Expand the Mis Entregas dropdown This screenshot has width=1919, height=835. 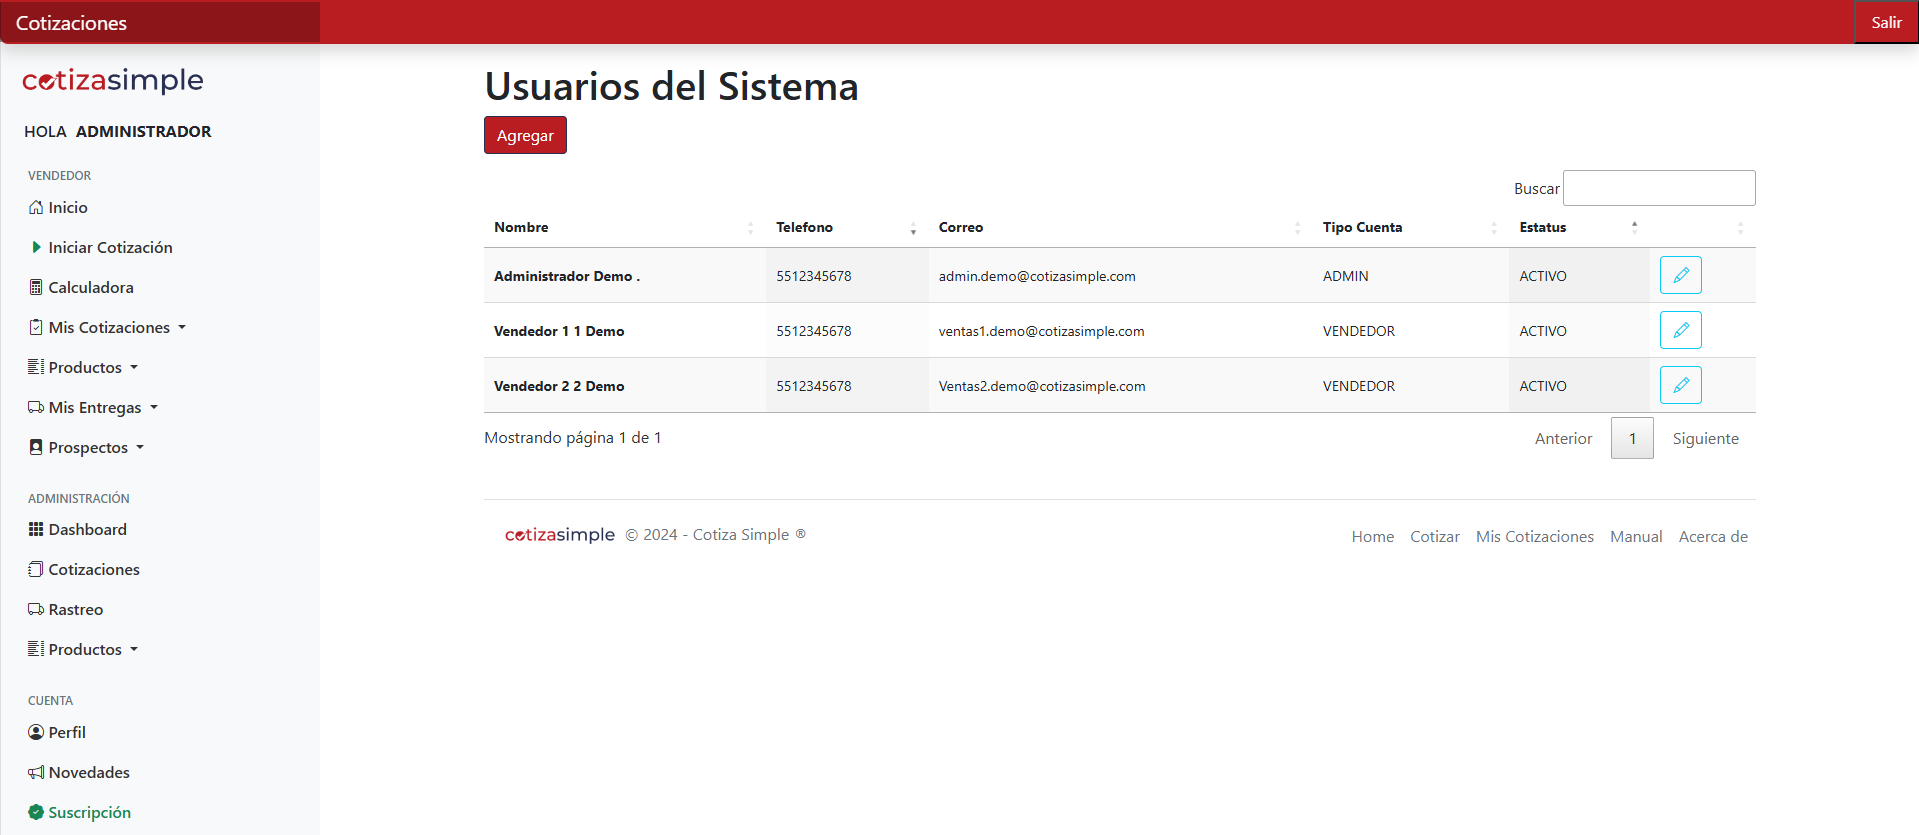(95, 407)
